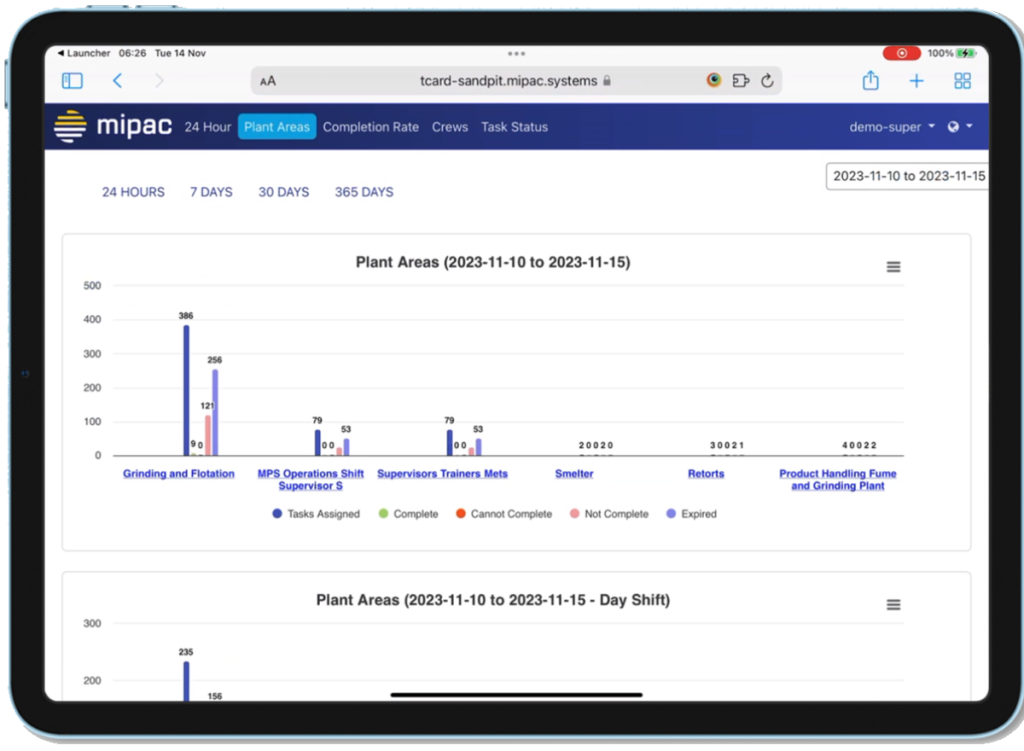Open the browser sidebar panel icon
Screen dimensions: 1024x751
click(x=71, y=80)
